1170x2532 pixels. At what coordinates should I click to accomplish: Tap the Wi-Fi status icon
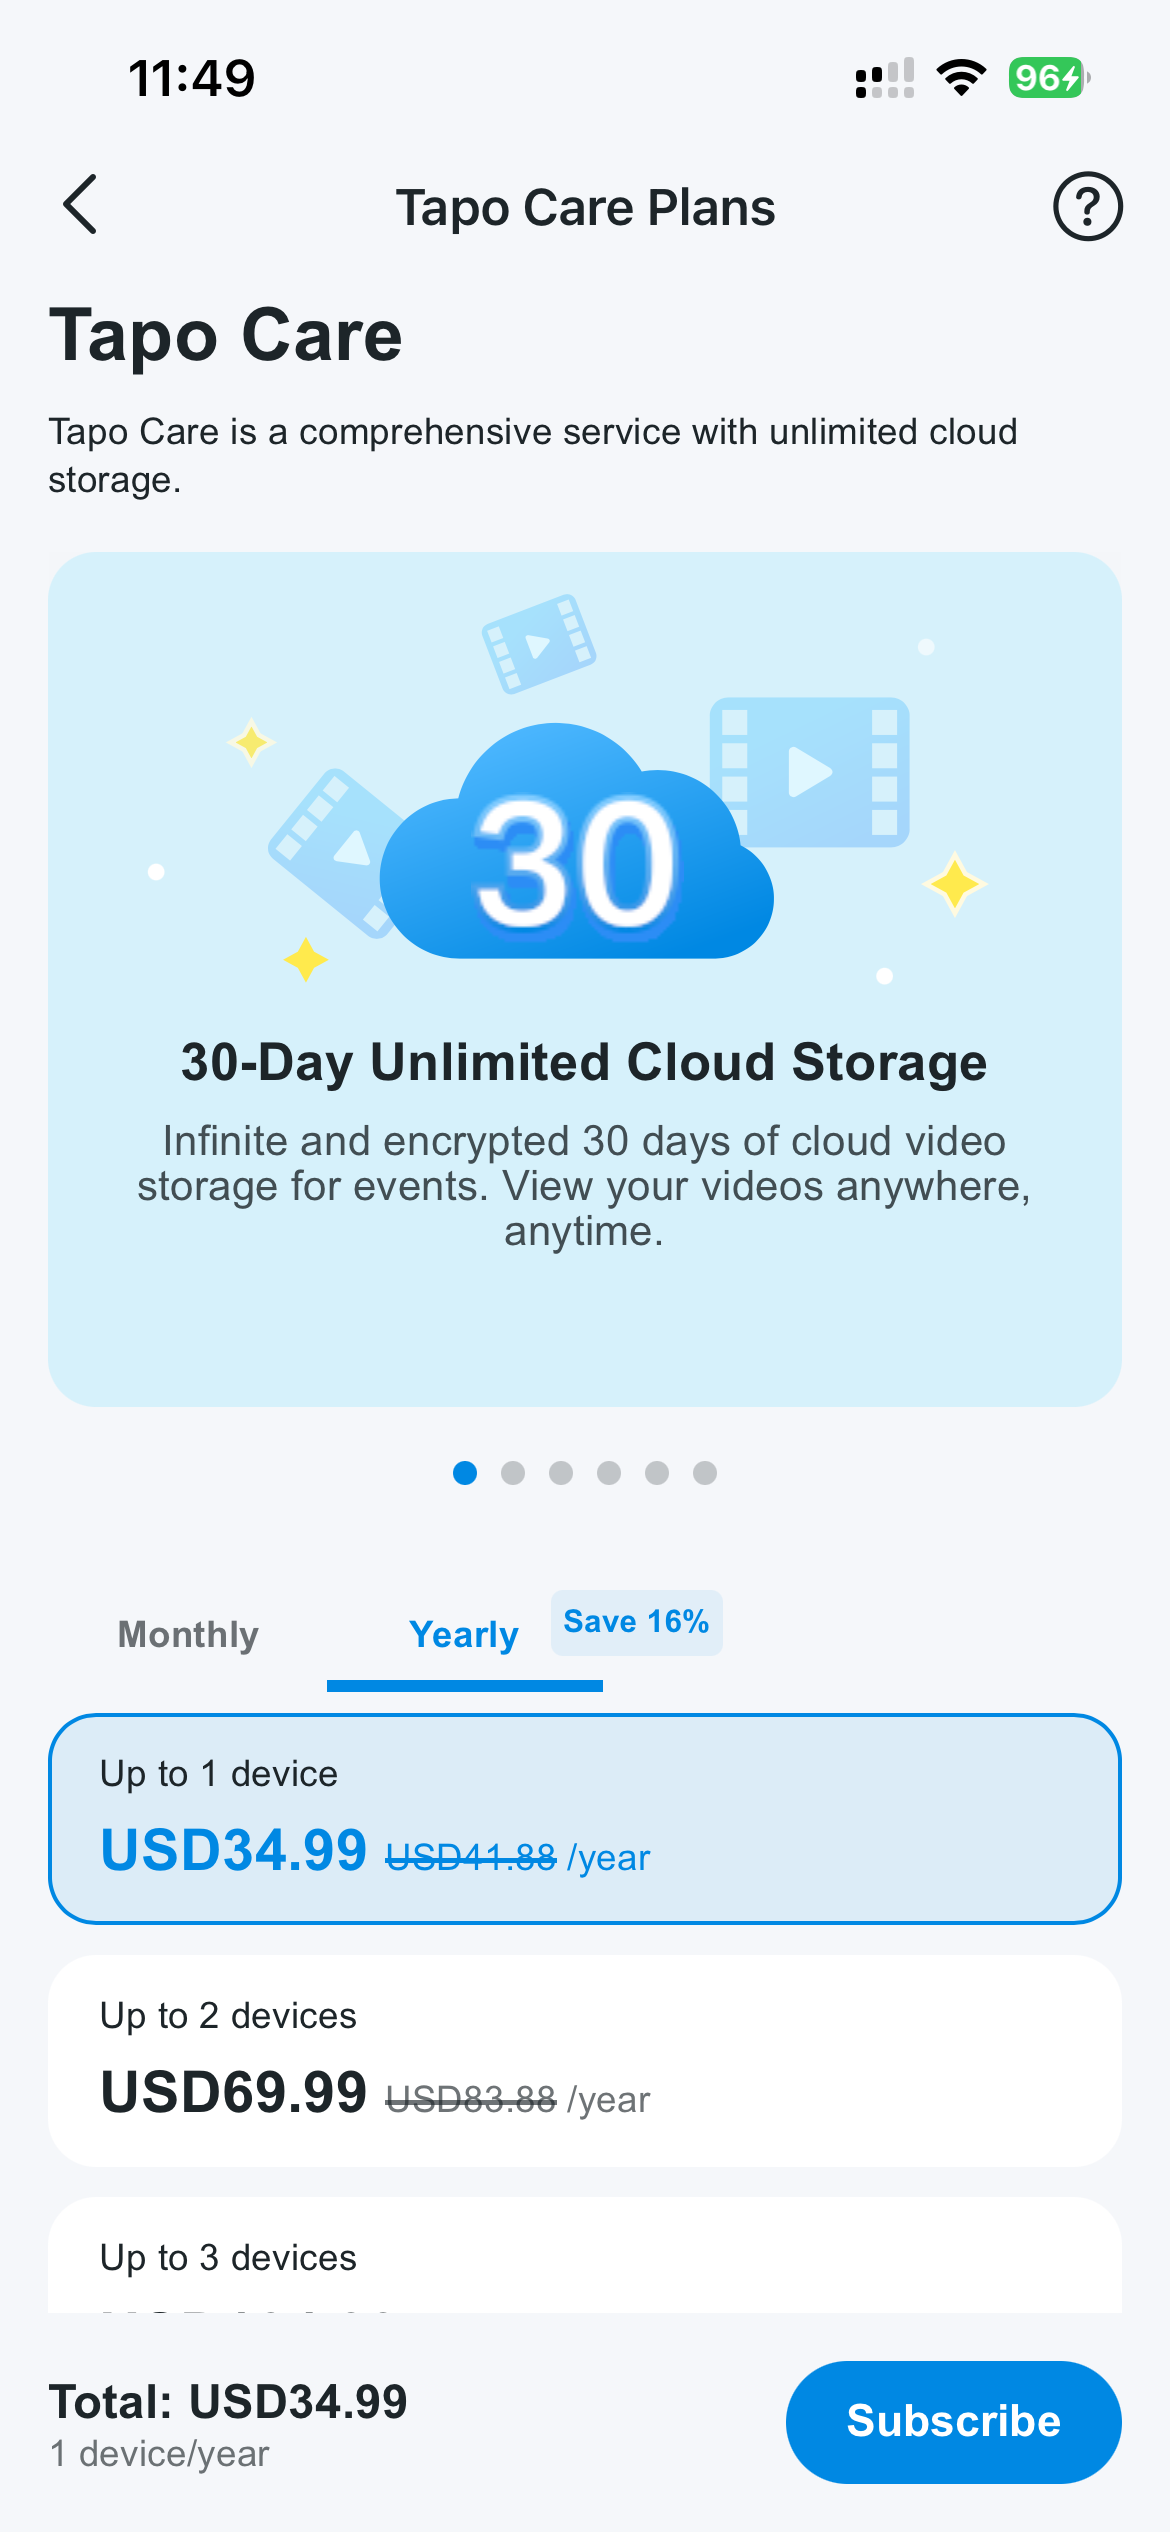(961, 77)
